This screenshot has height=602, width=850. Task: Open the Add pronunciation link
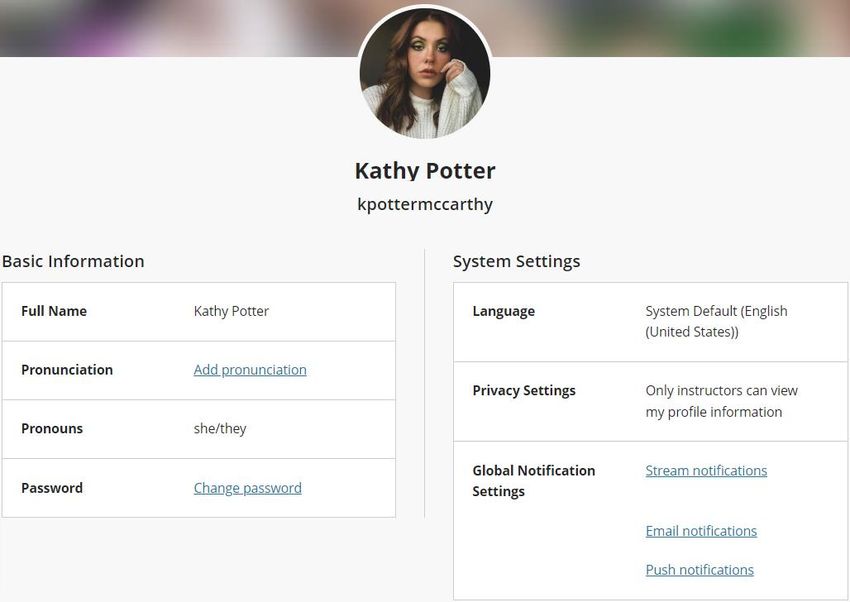click(x=250, y=370)
